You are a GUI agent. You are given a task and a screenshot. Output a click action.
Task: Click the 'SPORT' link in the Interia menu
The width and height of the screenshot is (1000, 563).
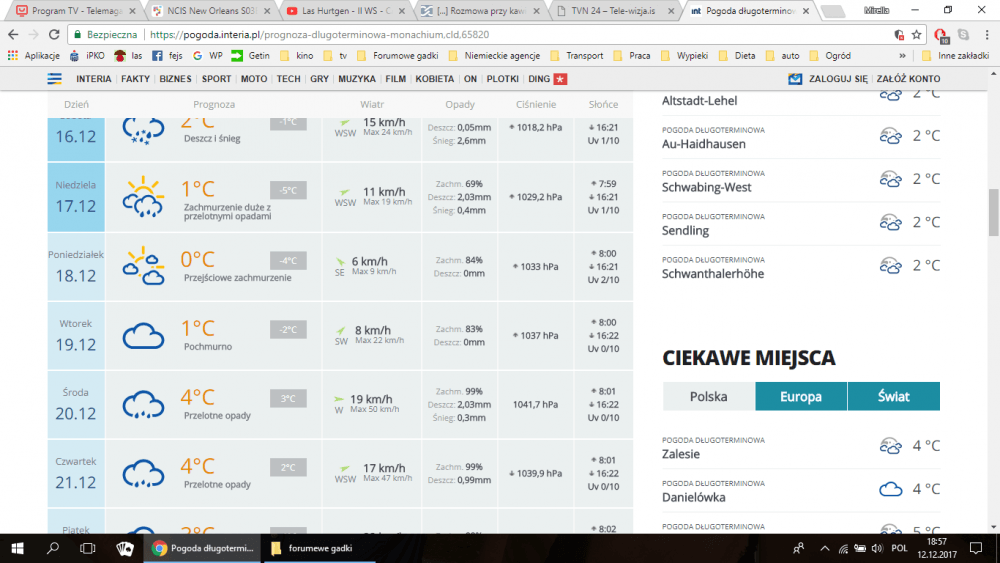click(x=216, y=79)
